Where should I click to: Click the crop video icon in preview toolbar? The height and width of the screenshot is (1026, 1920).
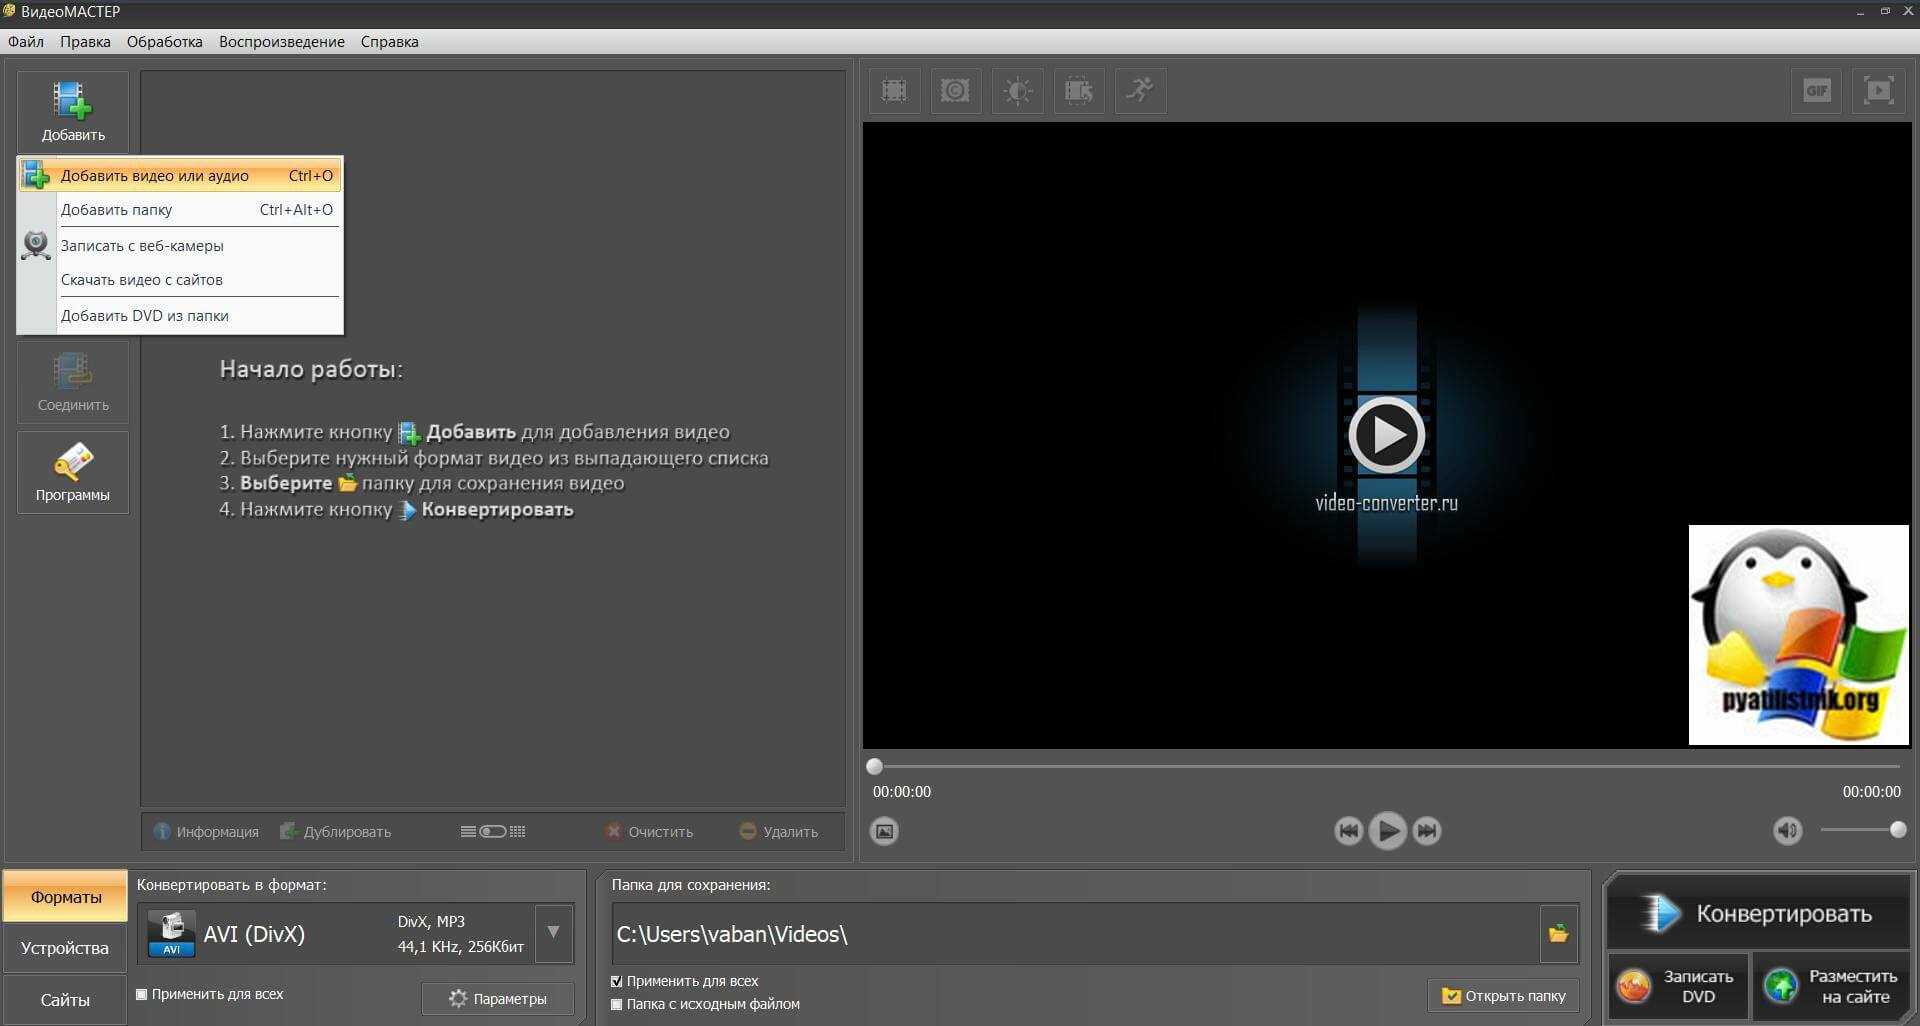894,91
